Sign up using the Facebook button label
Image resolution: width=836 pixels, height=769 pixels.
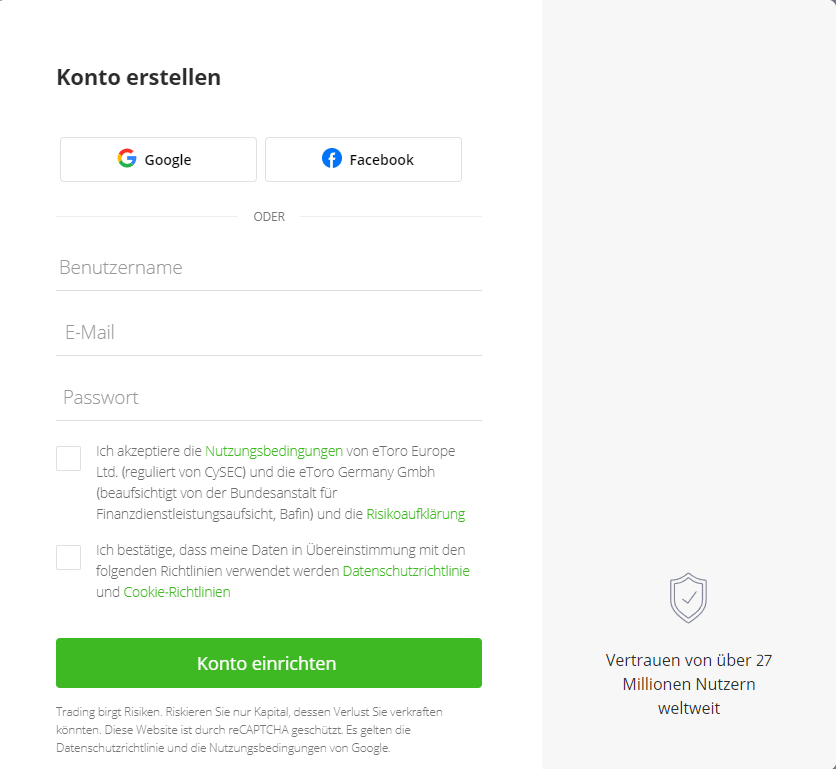click(381, 160)
